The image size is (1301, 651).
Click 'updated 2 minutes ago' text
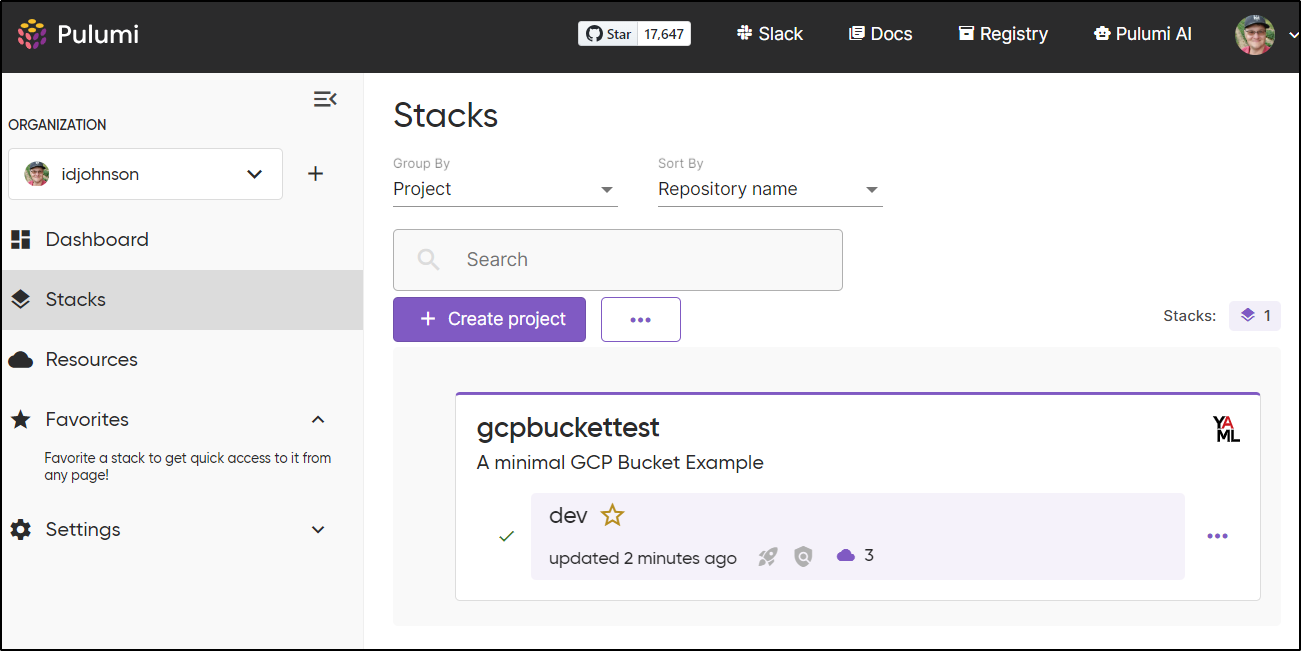pos(643,558)
